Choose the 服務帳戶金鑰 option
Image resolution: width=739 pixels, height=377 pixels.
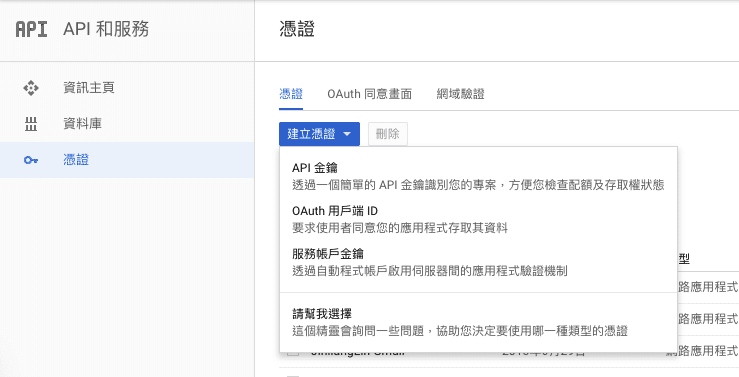click(x=478, y=262)
